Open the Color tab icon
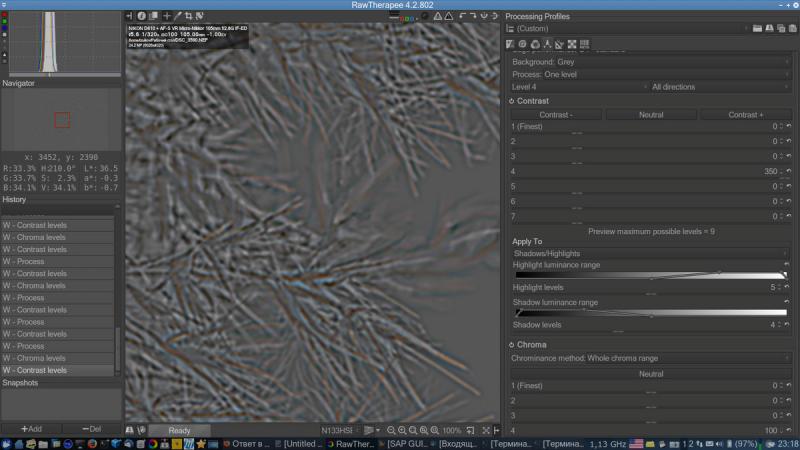 pos(535,44)
